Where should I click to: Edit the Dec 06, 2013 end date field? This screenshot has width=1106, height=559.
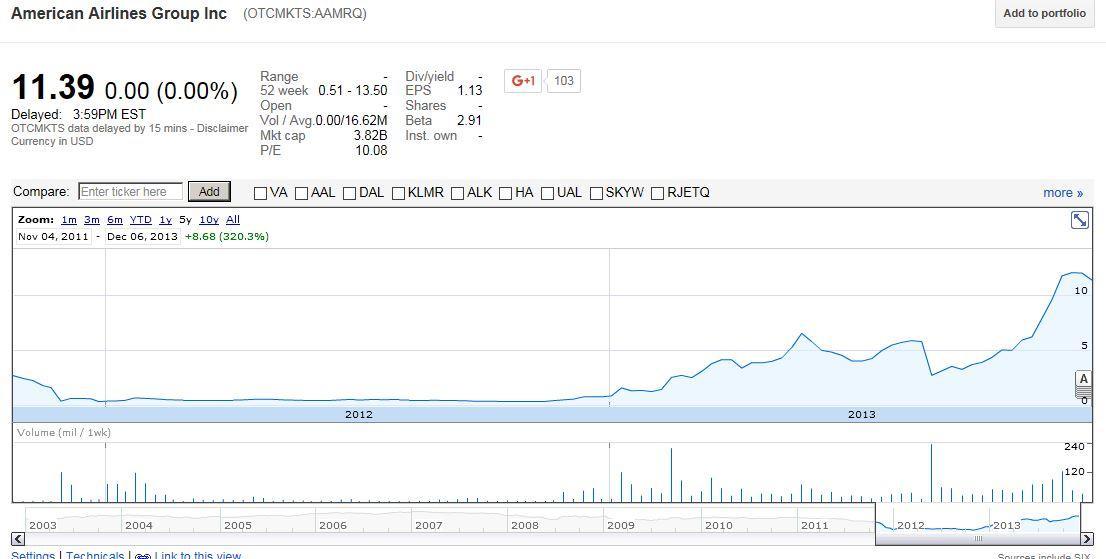click(x=142, y=236)
